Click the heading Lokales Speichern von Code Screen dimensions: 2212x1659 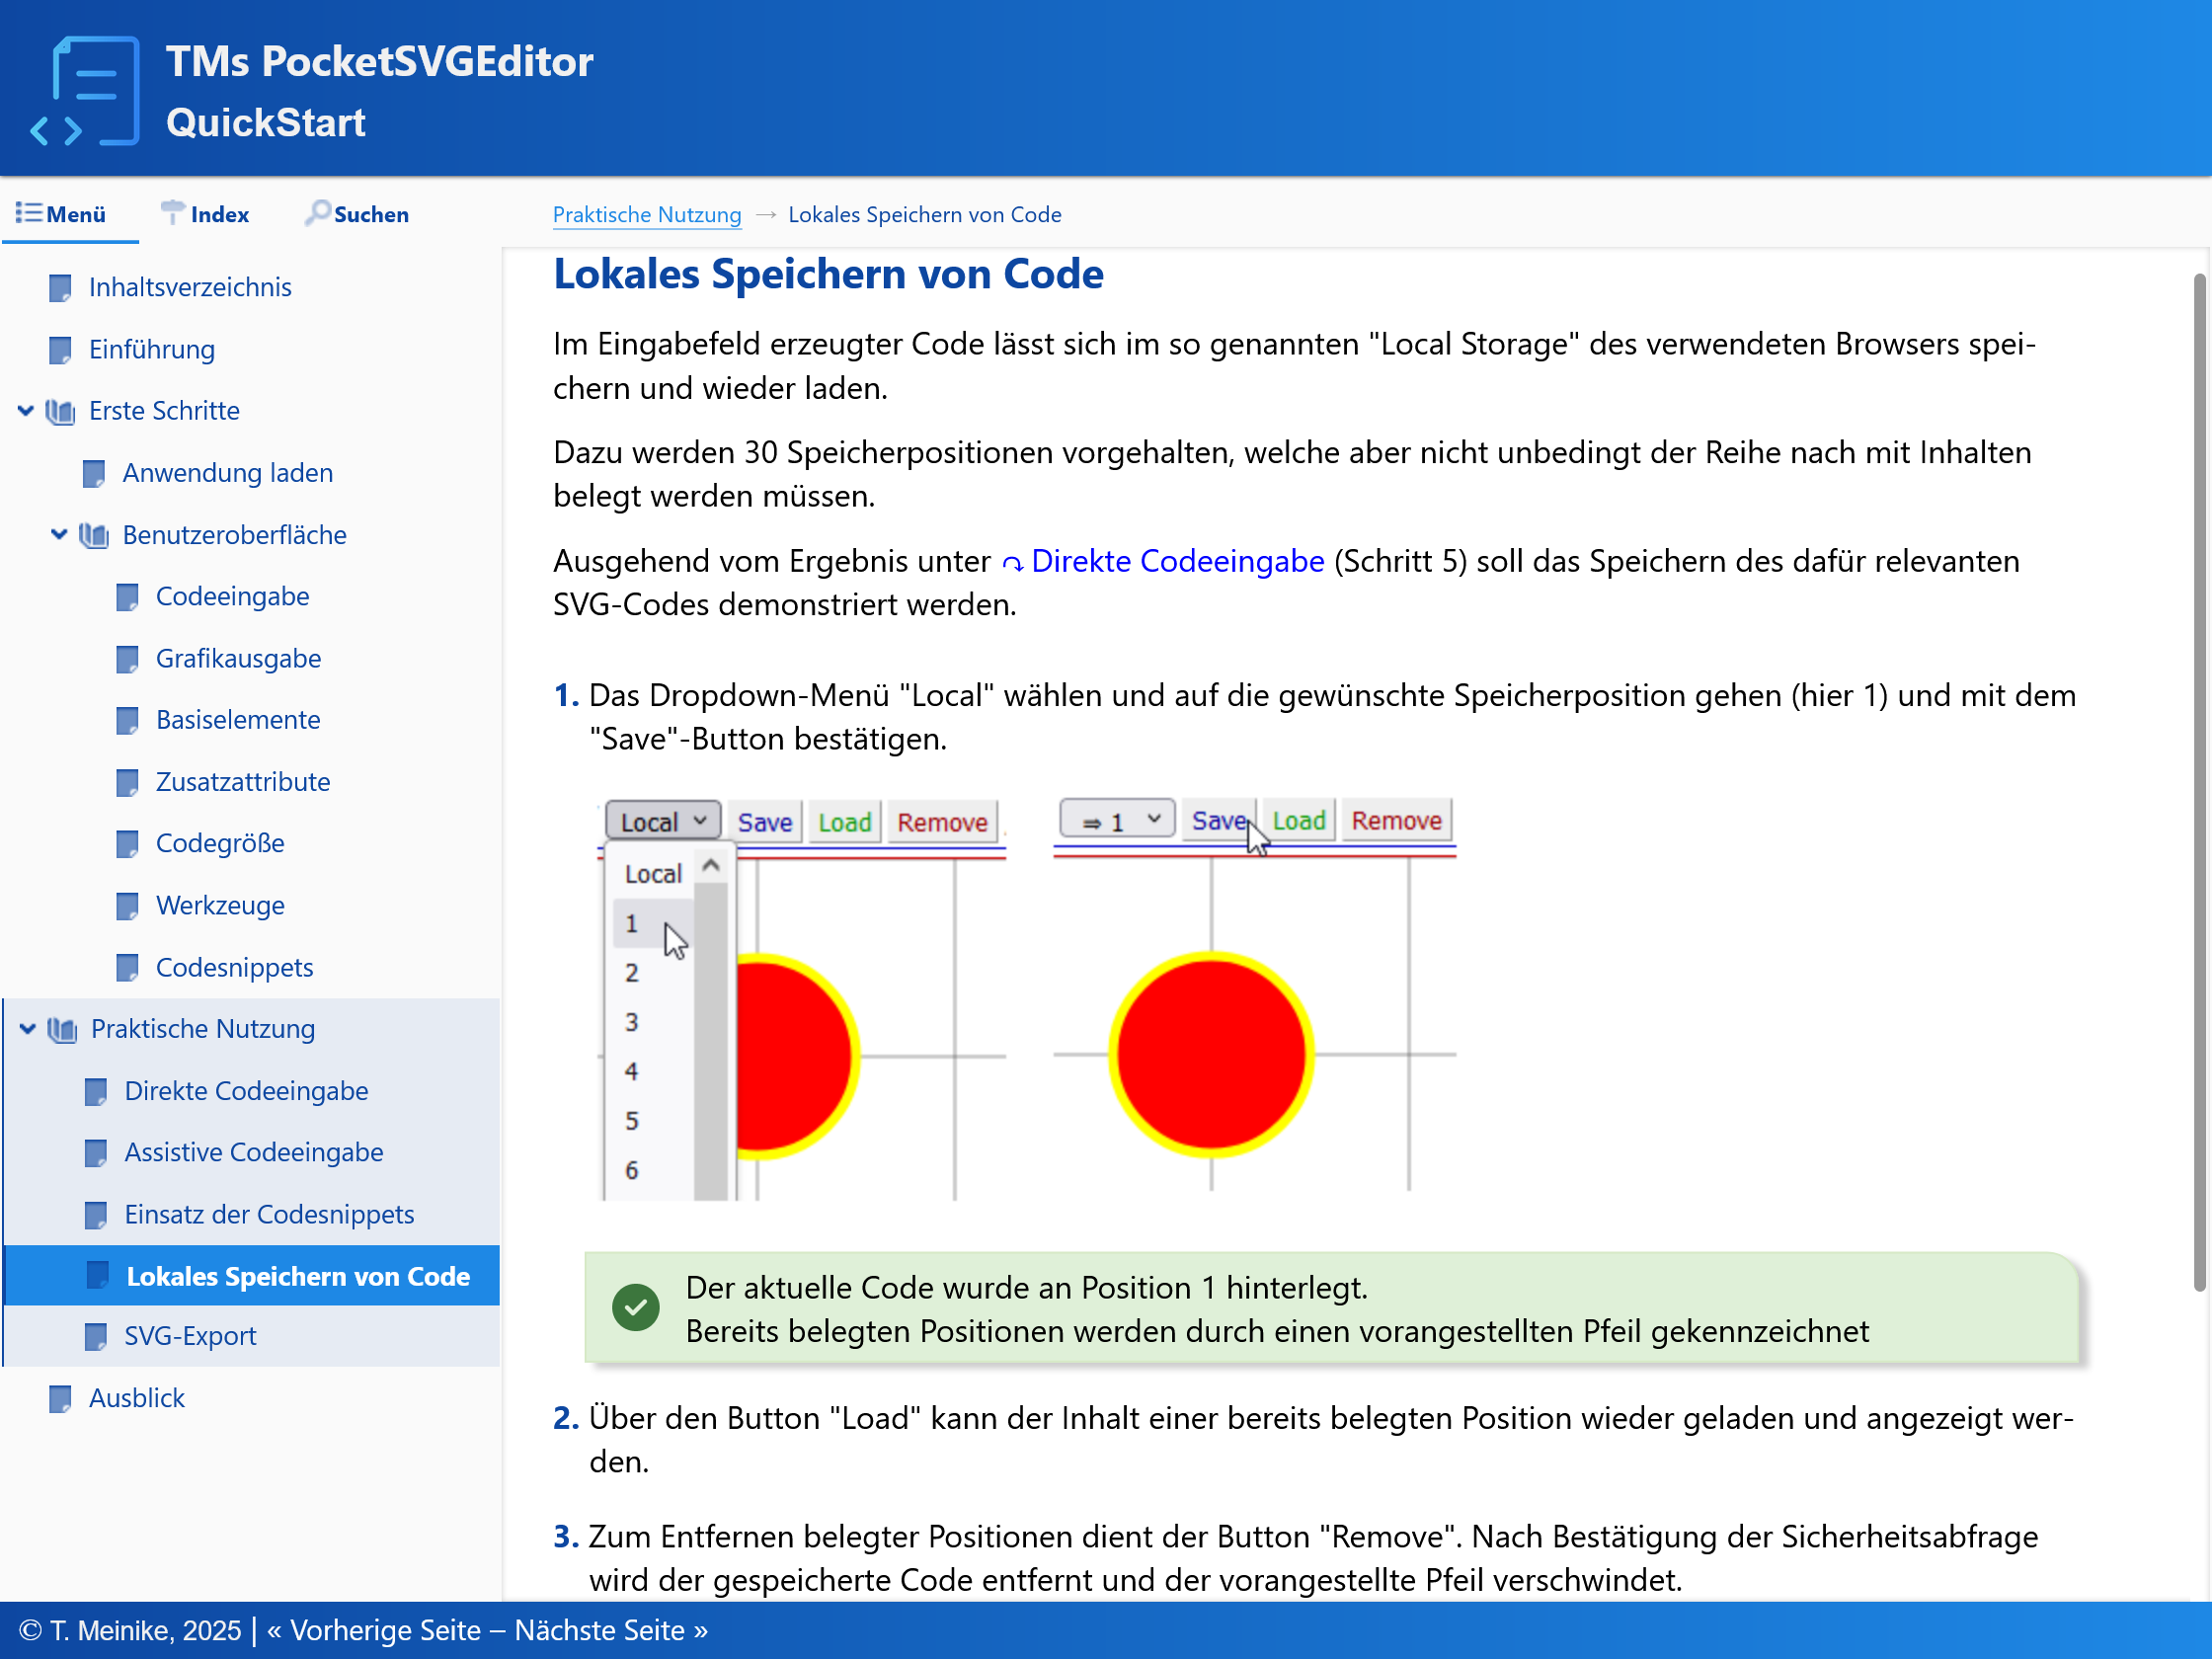coord(828,274)
